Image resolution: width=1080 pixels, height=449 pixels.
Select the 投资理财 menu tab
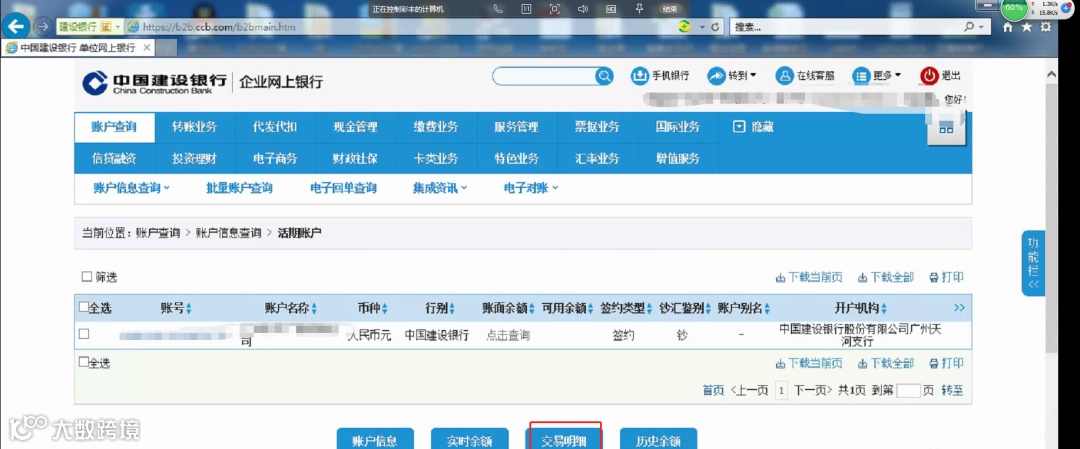(195, 158)
